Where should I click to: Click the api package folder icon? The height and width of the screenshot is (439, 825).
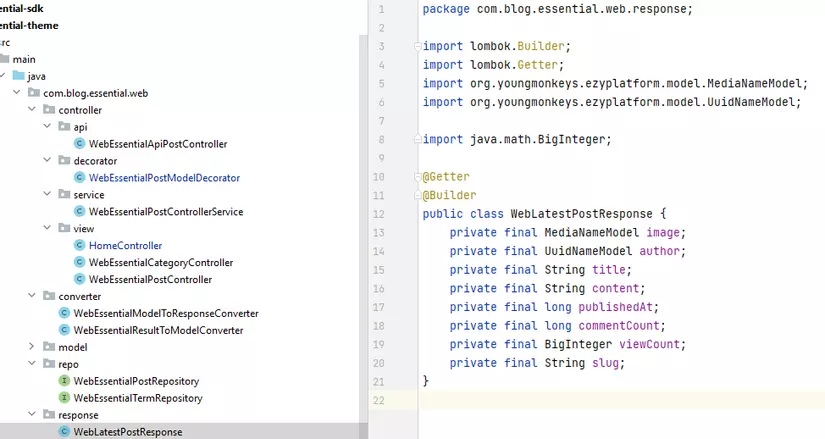[64, 126]
